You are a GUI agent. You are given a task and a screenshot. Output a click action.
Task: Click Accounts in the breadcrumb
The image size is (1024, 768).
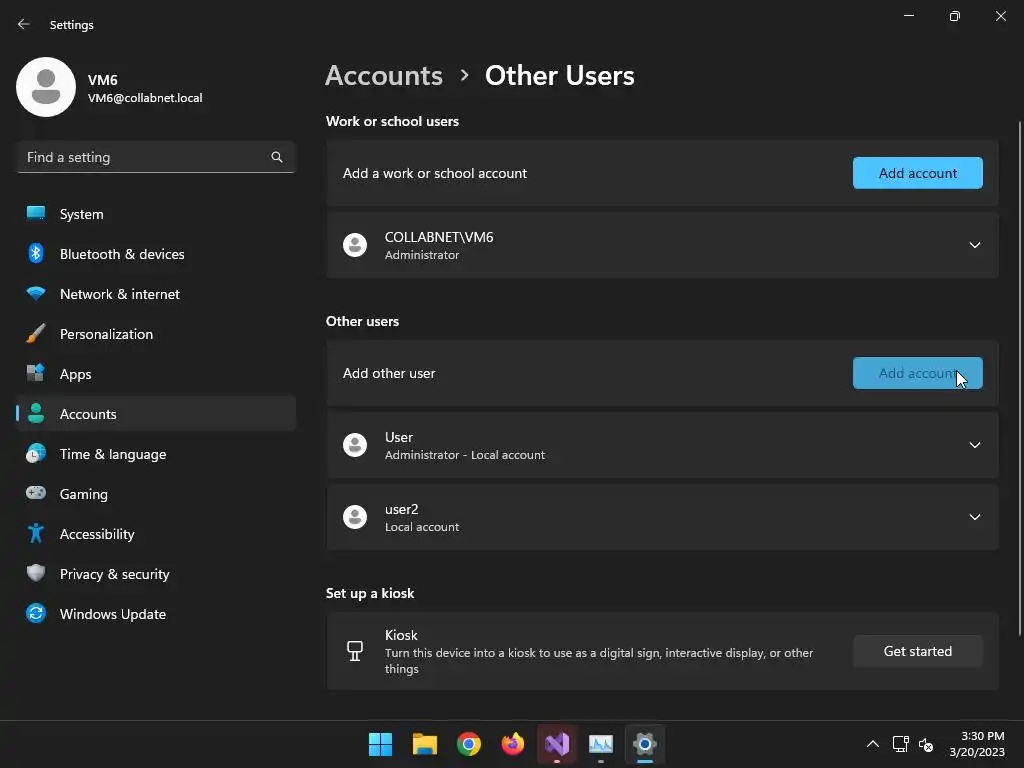[x=384, y=76]
